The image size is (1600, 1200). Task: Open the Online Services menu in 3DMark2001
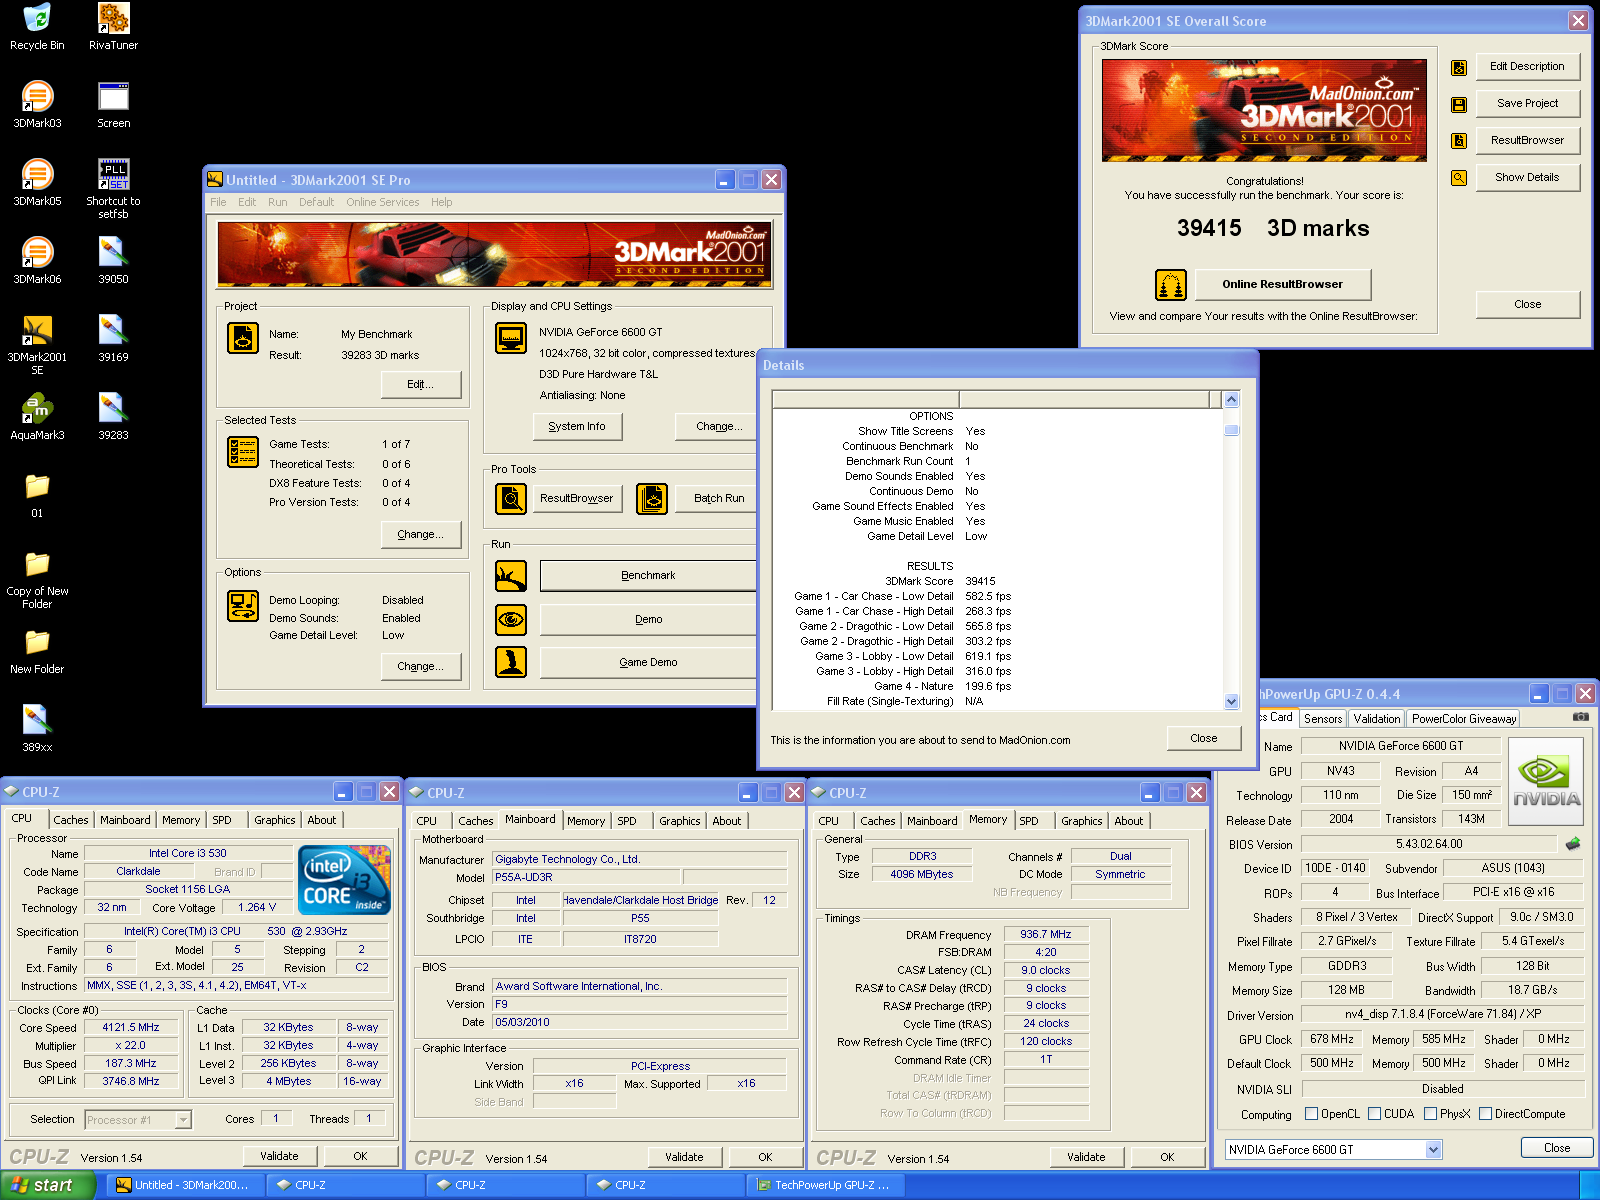(383, 202)
